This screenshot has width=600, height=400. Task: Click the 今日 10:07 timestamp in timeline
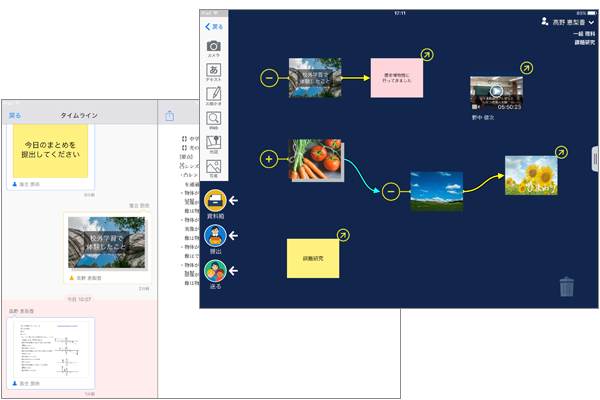(x=79, y=299)
